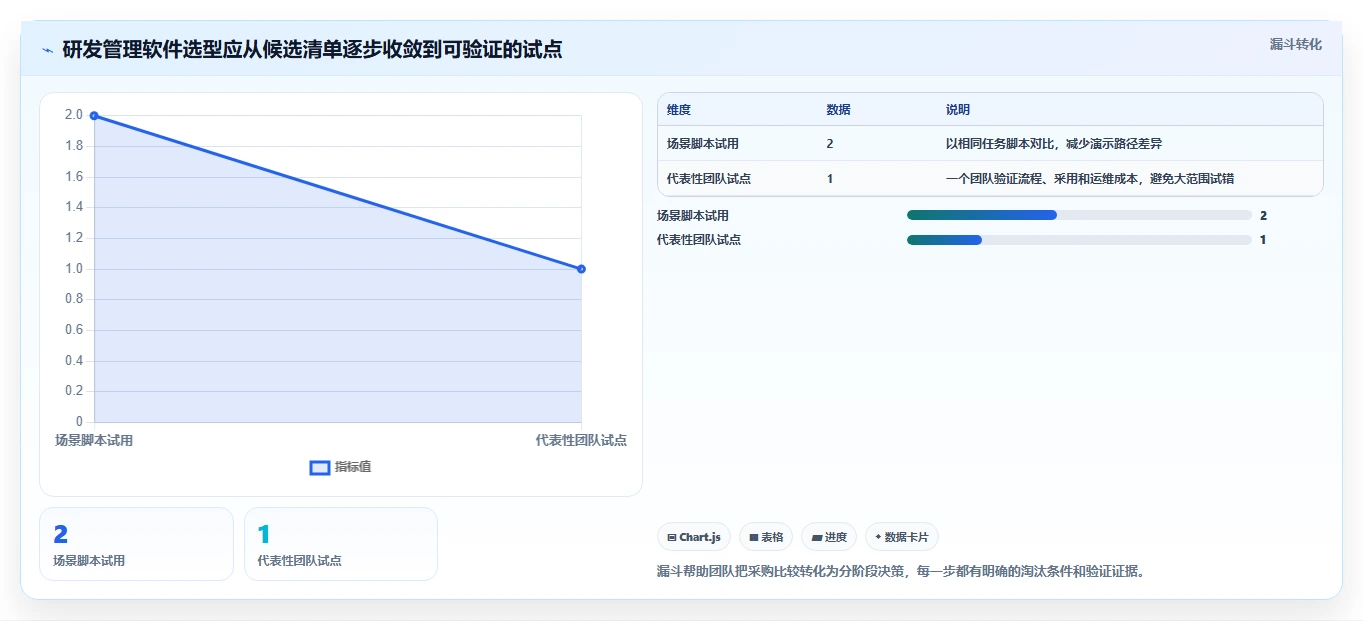The height and width of the screenshot is (621, 1363).
Task: Click the description 以相同任务脚本对比，减少演示路径差异
Action: pyautogui.click(x=1054, y=144)
